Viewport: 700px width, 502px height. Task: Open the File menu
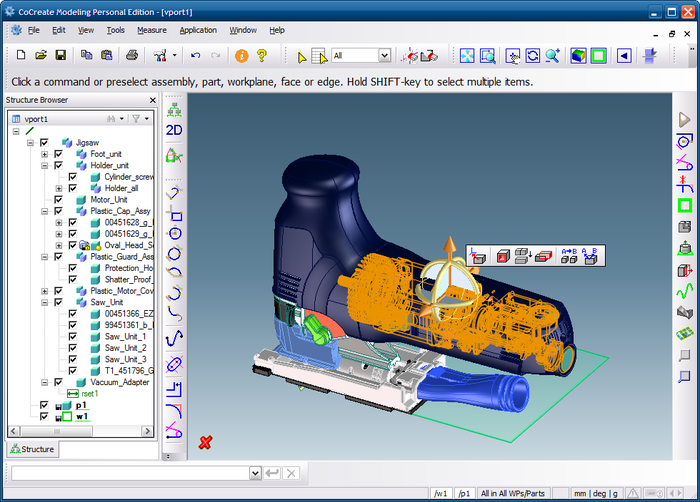[33, 30]
